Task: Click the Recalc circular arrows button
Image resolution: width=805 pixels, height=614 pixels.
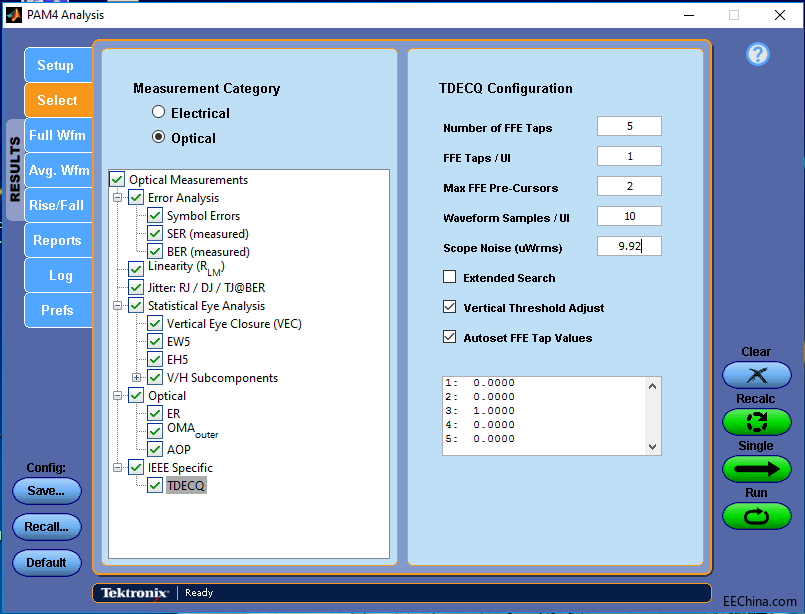Action: tap(756, 422)
